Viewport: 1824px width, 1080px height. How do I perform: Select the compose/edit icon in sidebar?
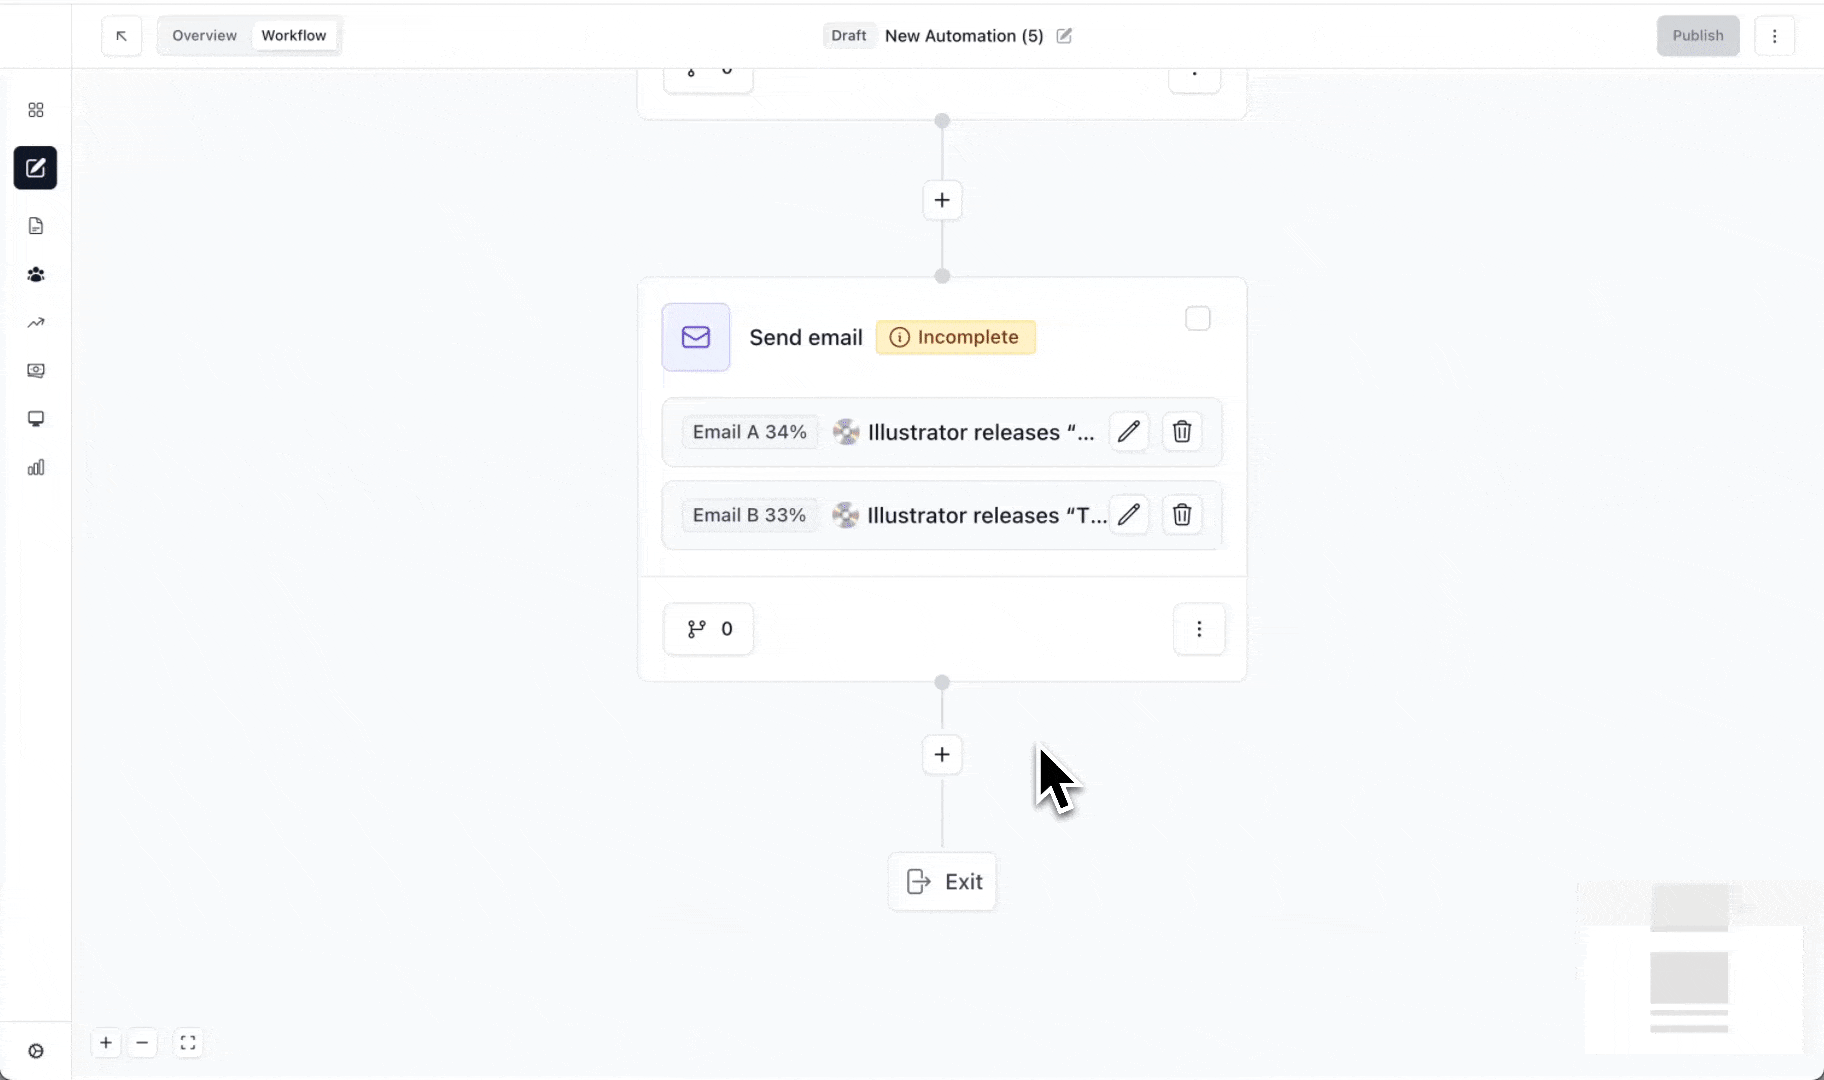point(36,167)
